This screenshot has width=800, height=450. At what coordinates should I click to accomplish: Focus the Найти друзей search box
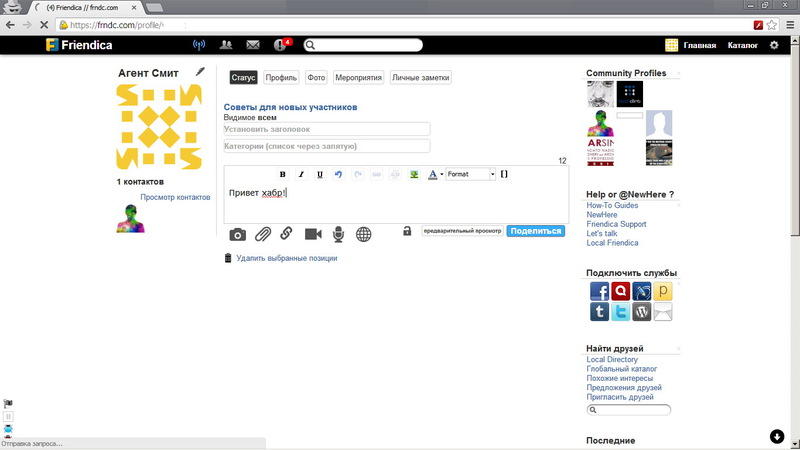coord(629,410)
